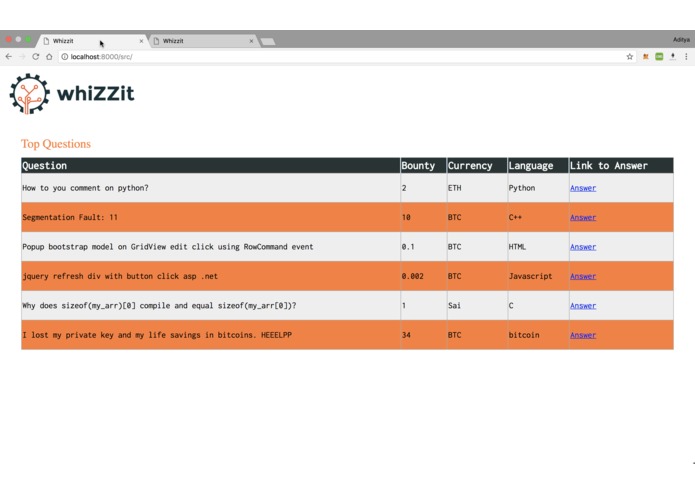
Task: Click the Link to Answer column header
Action: (x=621, y=165)
